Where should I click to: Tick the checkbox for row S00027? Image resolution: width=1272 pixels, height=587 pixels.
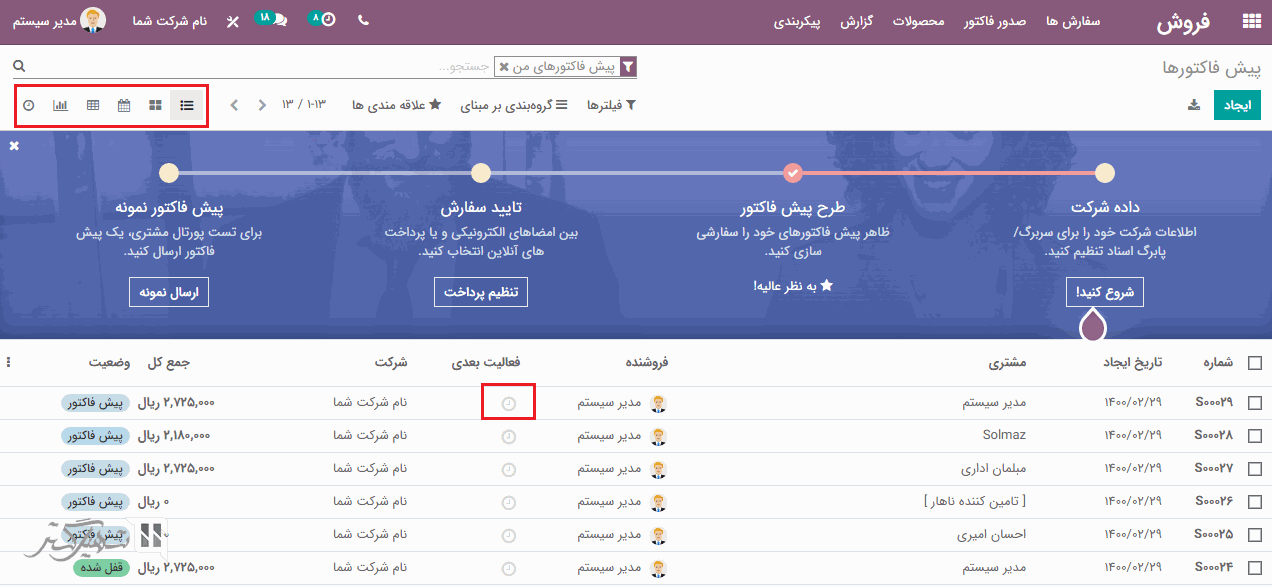1254,468
